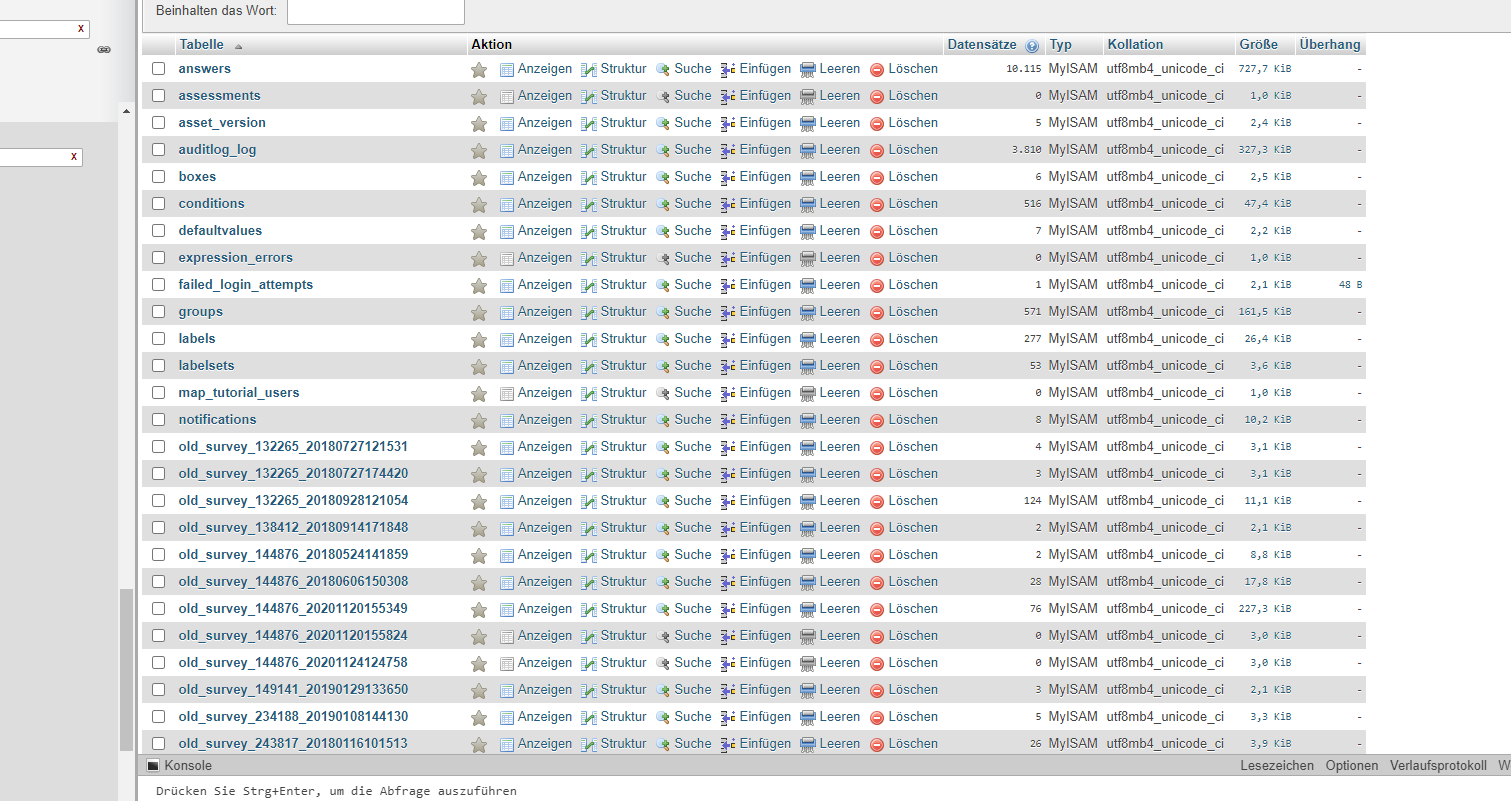Click Leeren icon in the groups row
The height and width of the screenshot is (801, 1511).
pyautogui.click(x=808, y=313)
